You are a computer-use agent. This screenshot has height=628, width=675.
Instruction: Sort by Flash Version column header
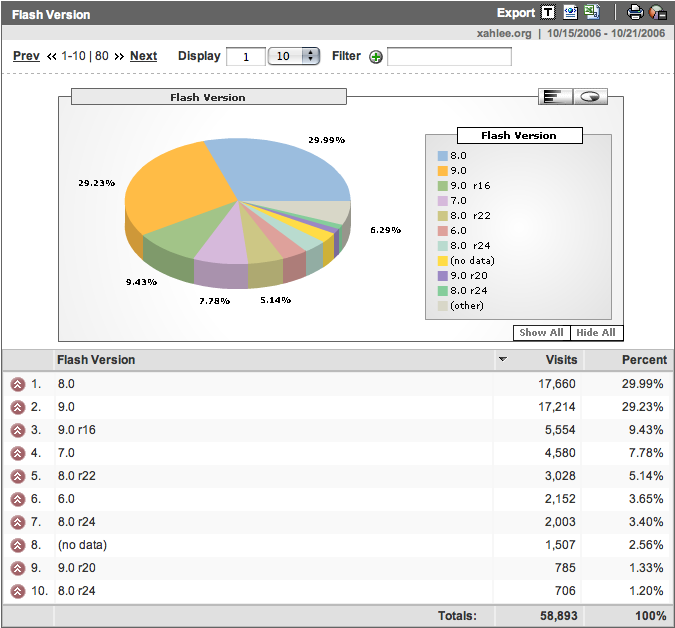click(x=96, y=360)
